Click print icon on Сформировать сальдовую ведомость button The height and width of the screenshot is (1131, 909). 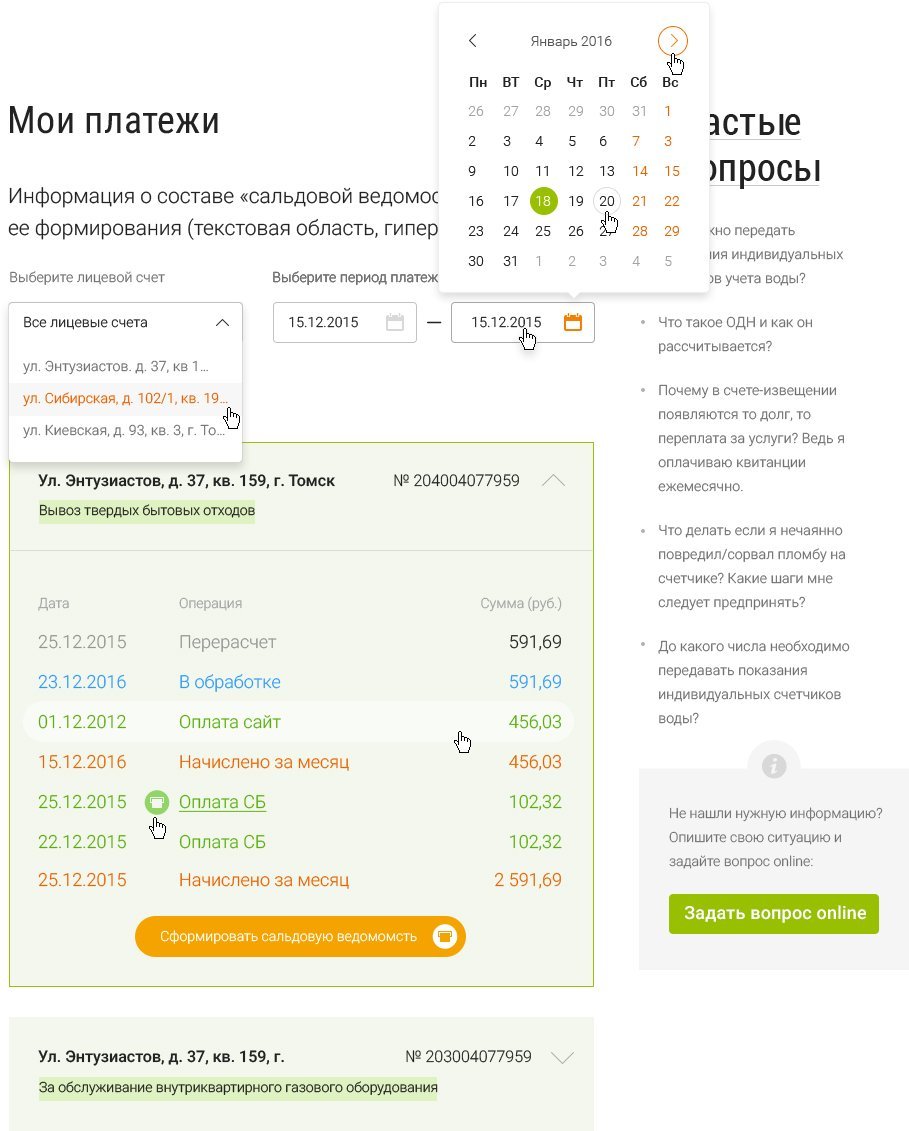pos(444,936)
